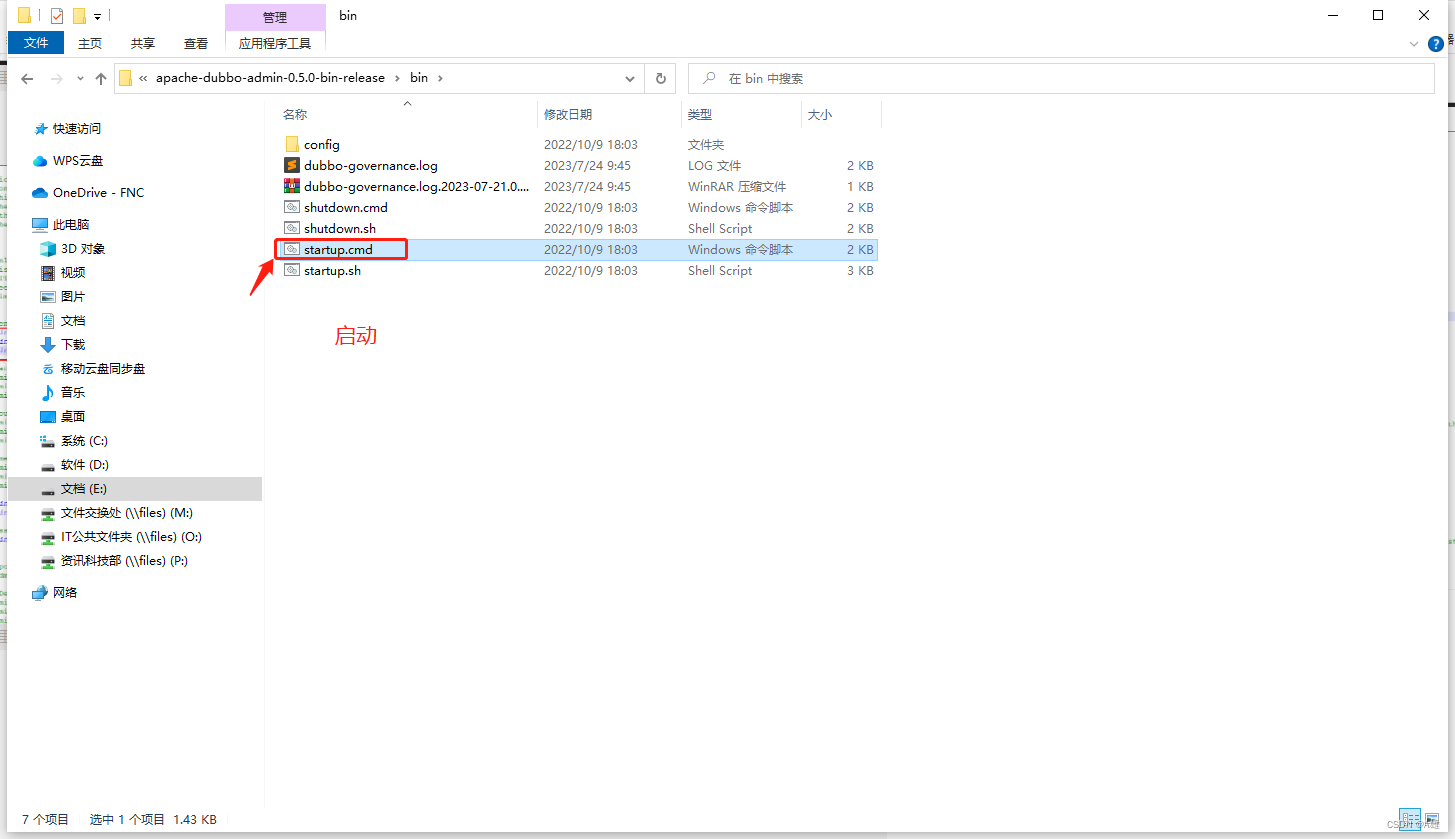Select file shutdown.sh
Image resolution: width=1455 pixels, height=839 pixels.
[340, 228]
